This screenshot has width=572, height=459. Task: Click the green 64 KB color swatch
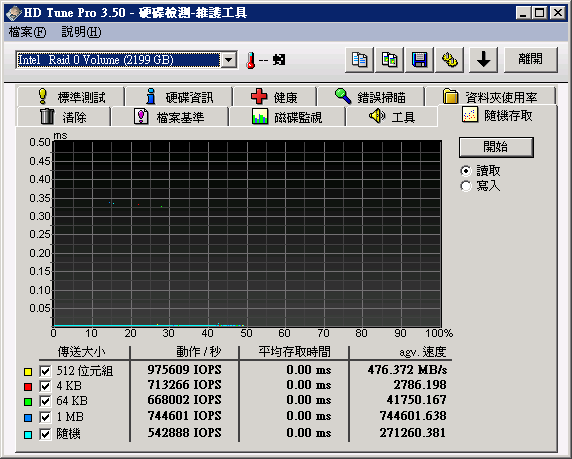click(x=28, y=402)
